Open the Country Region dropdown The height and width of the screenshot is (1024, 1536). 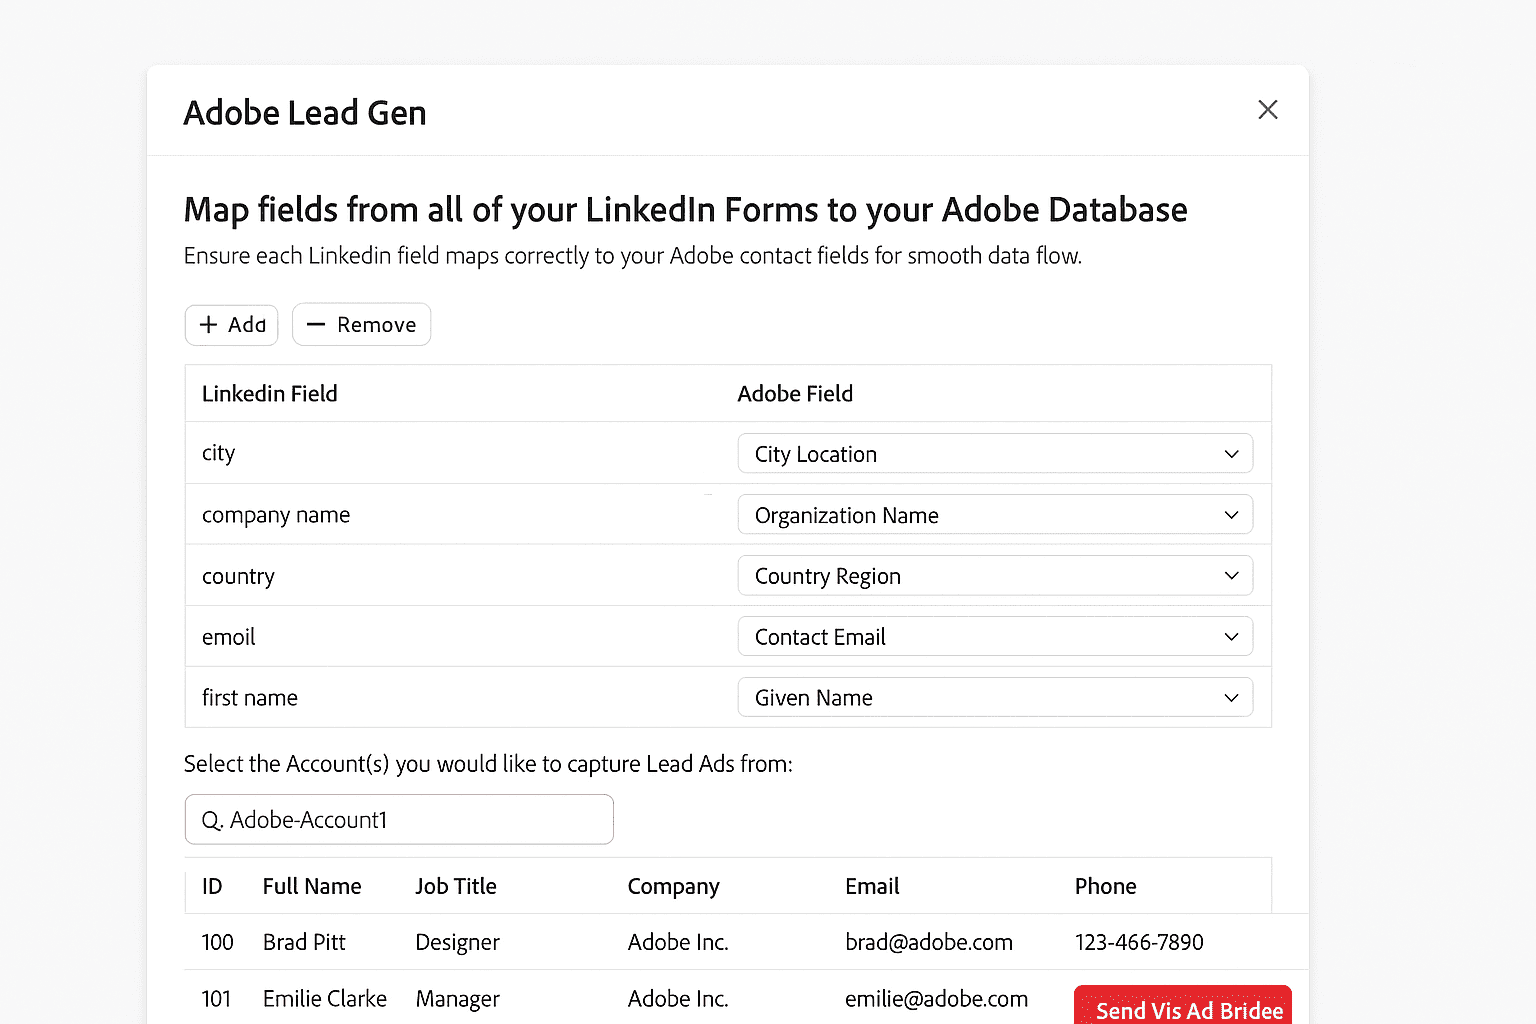(995, 575)
